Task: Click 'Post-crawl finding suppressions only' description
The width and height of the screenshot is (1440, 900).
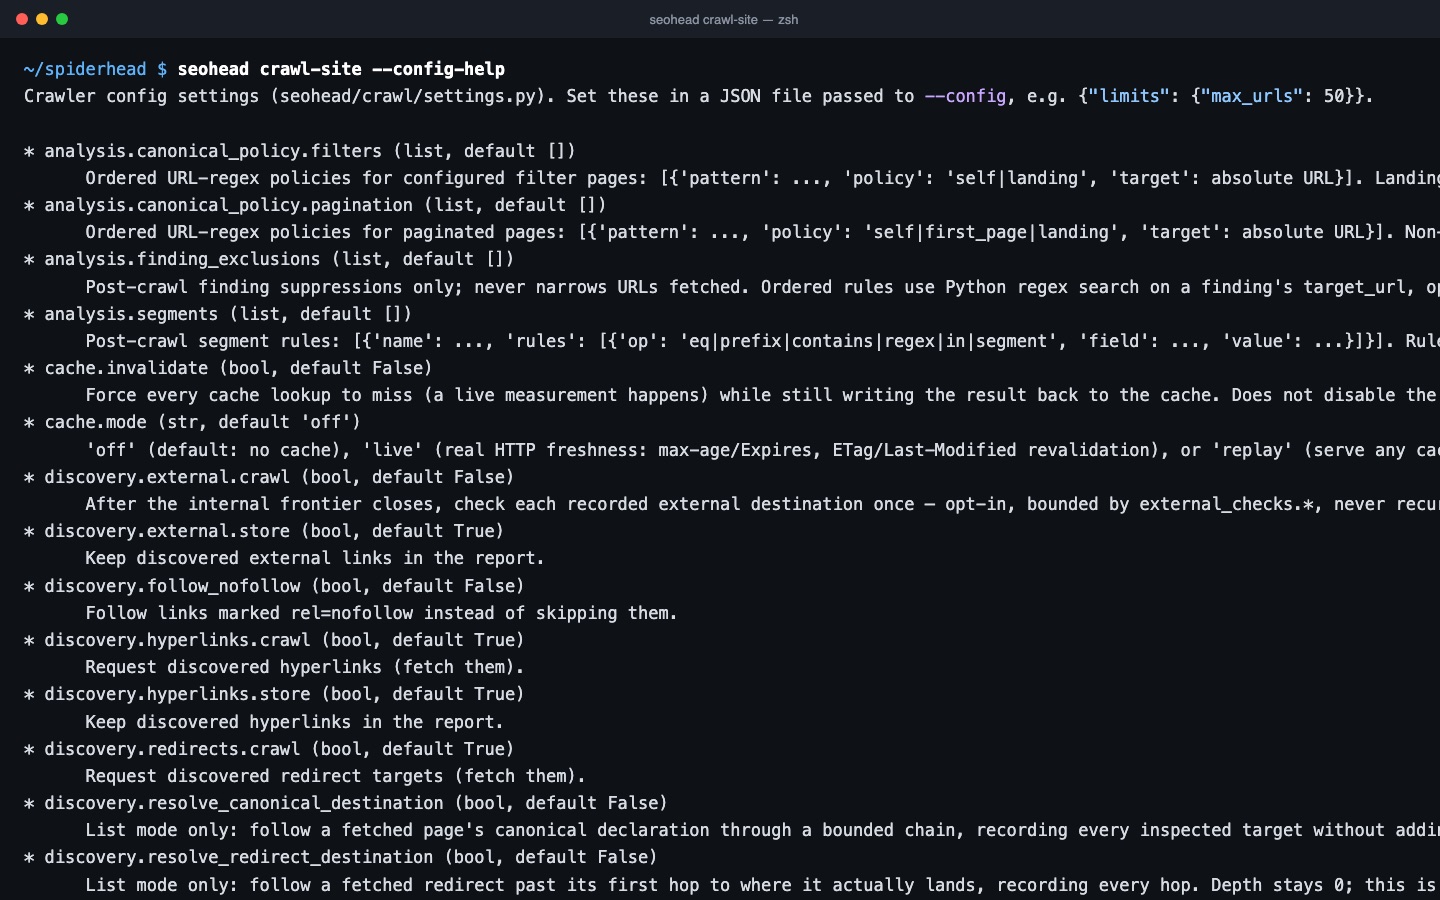Action: point(762,287)
